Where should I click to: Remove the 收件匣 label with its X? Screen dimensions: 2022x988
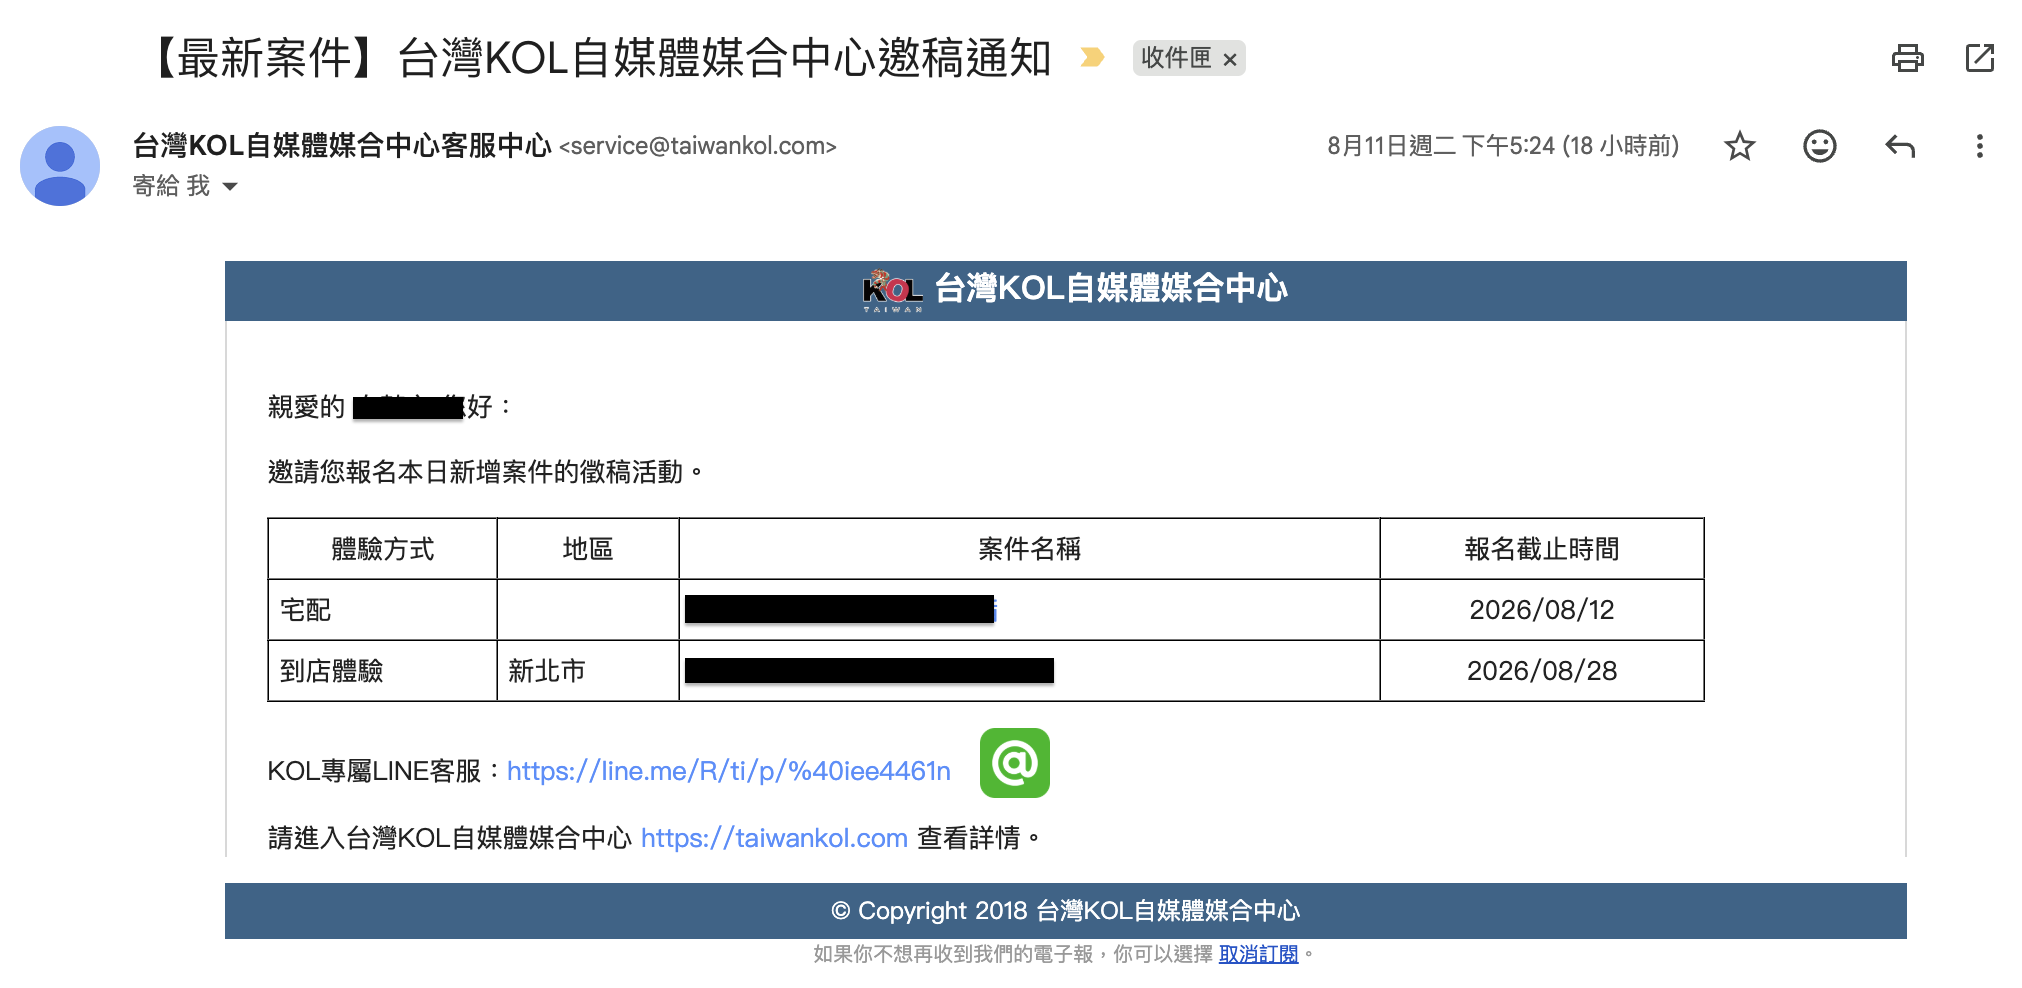(1230, 60)
